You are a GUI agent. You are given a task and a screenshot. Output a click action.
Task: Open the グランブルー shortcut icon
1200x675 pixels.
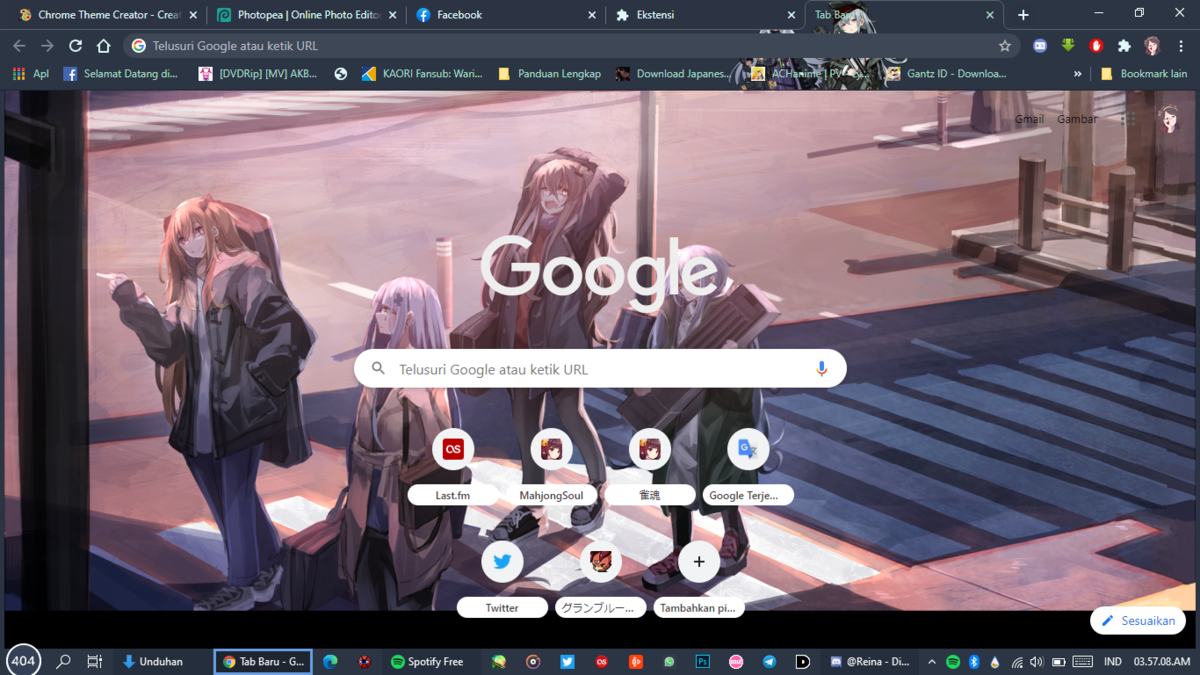600,562
